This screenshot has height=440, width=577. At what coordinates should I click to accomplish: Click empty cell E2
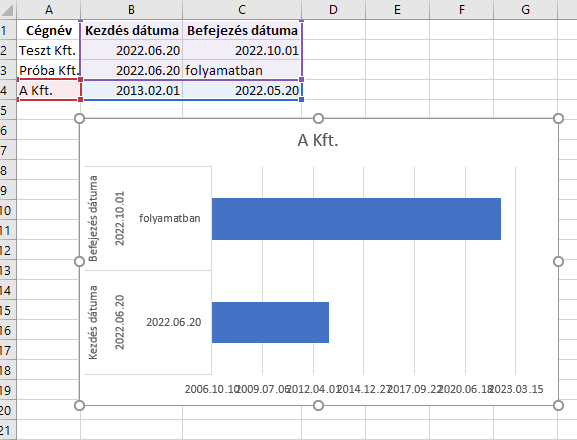click(397, 50)
